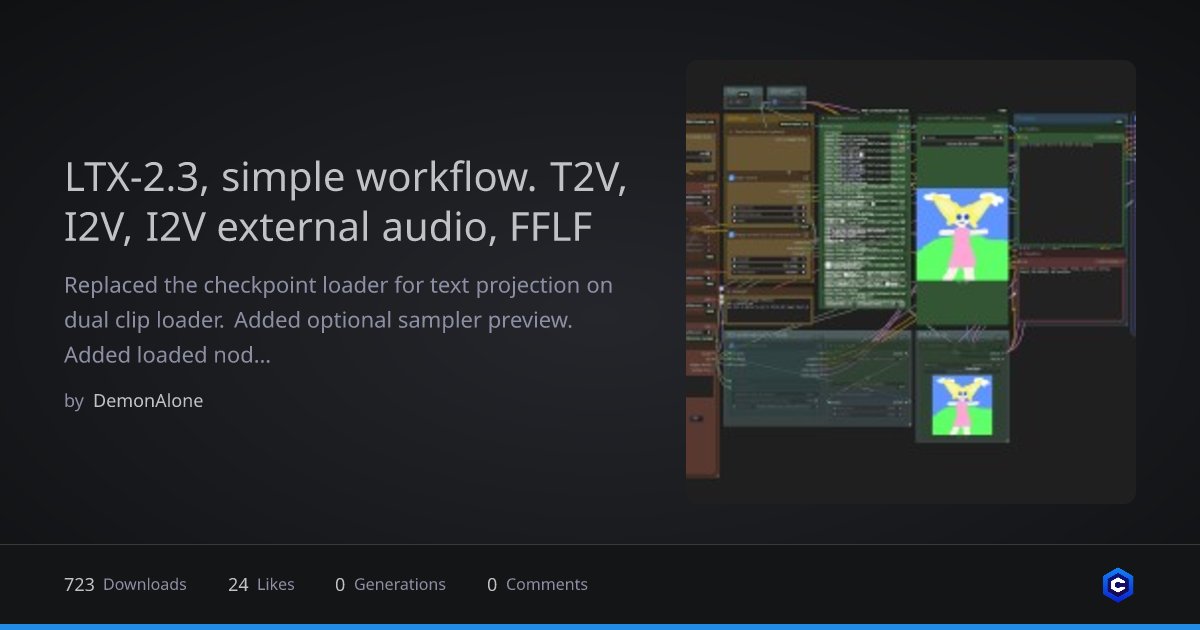Click the 0 Generations stat
Screen dimensions: 1200x630
coord(390,585)
